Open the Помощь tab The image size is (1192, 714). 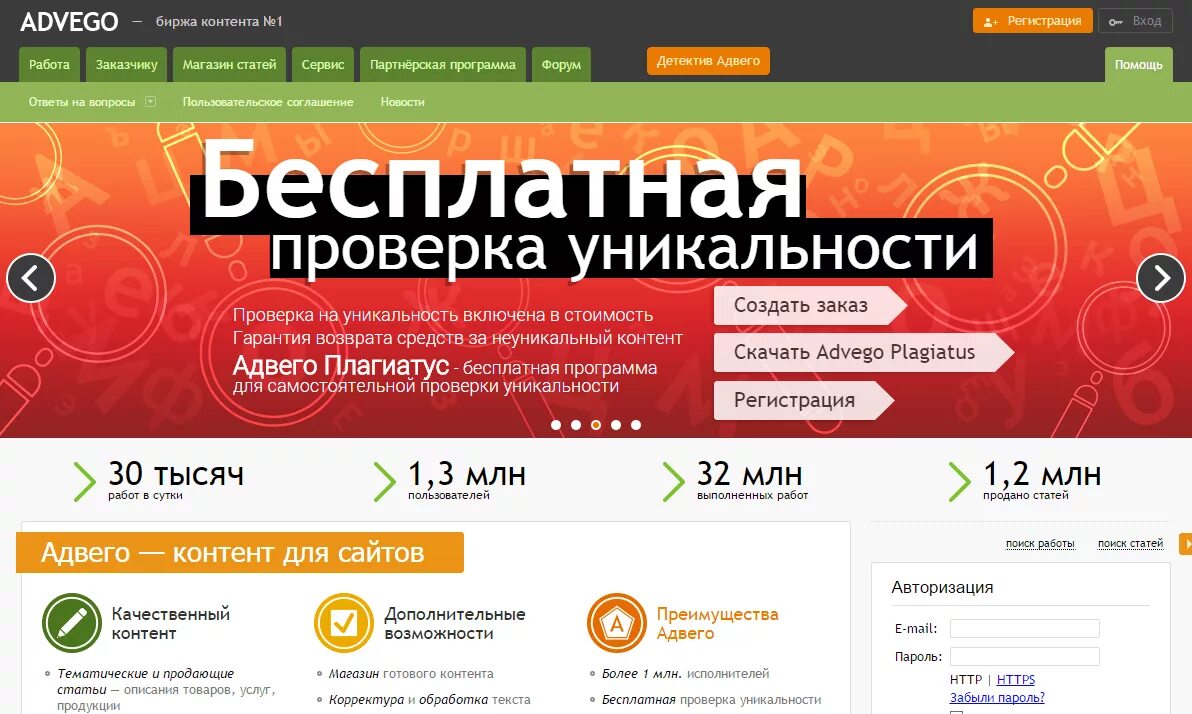[1138, 65]
